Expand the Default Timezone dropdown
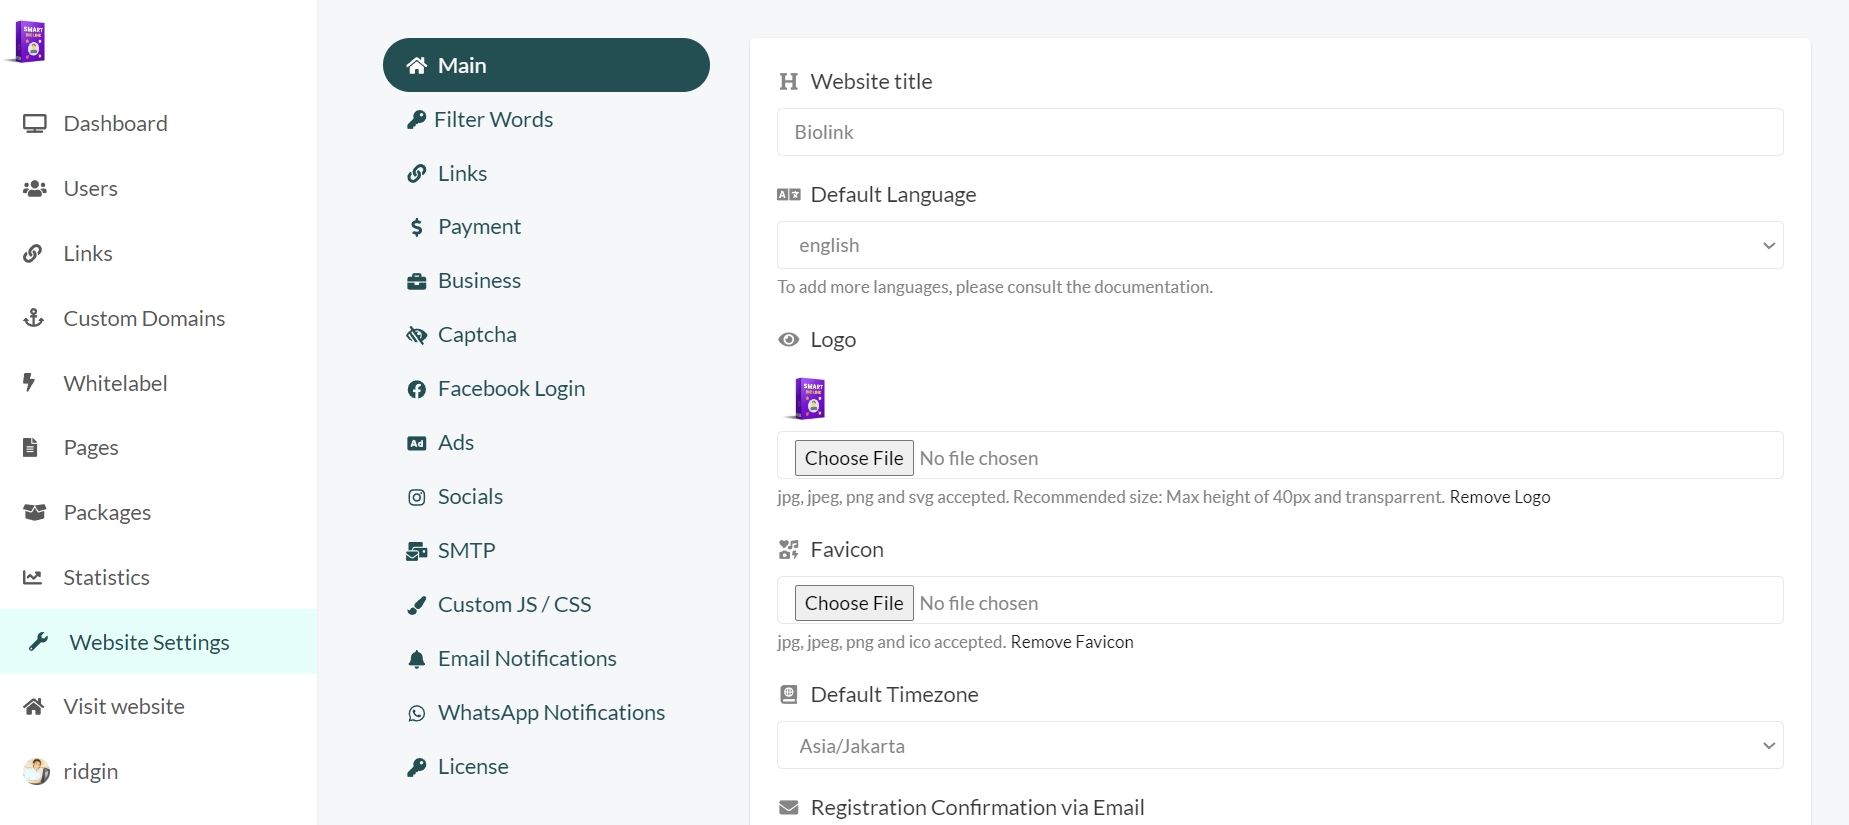 (x=1279, y=745)
